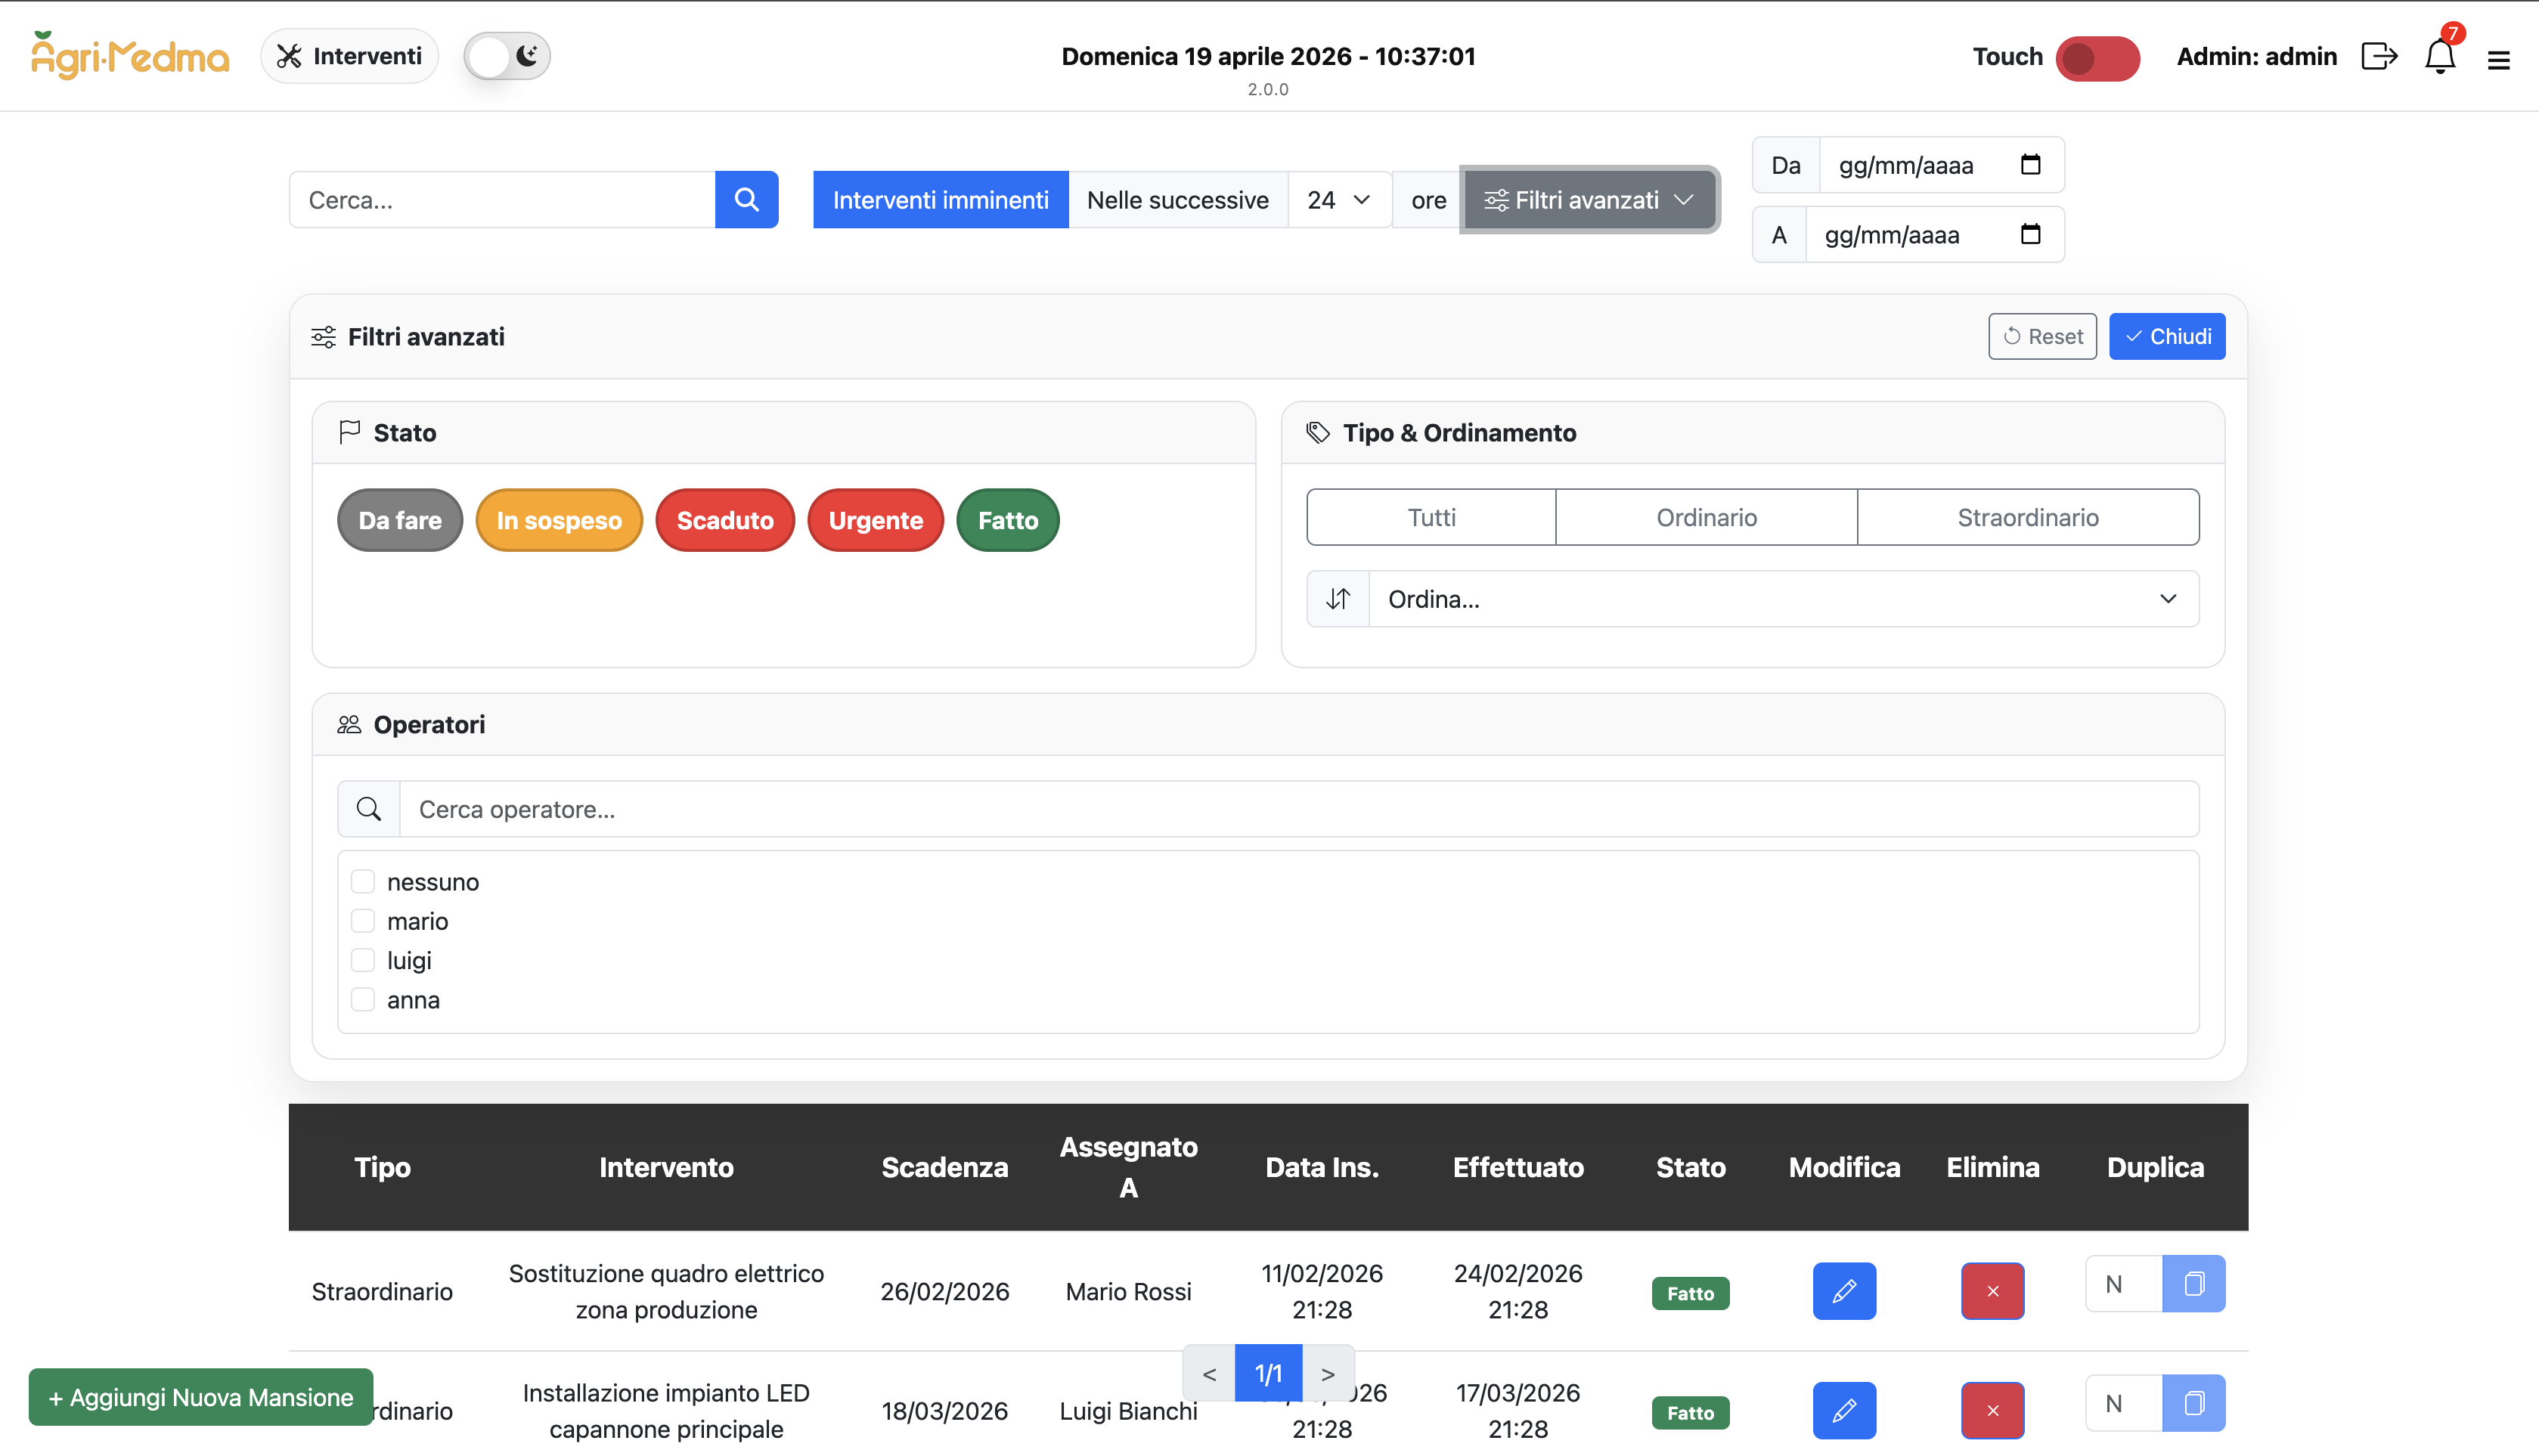
Task: Toggle the Da fare status filter
Action: click(400, 520)
